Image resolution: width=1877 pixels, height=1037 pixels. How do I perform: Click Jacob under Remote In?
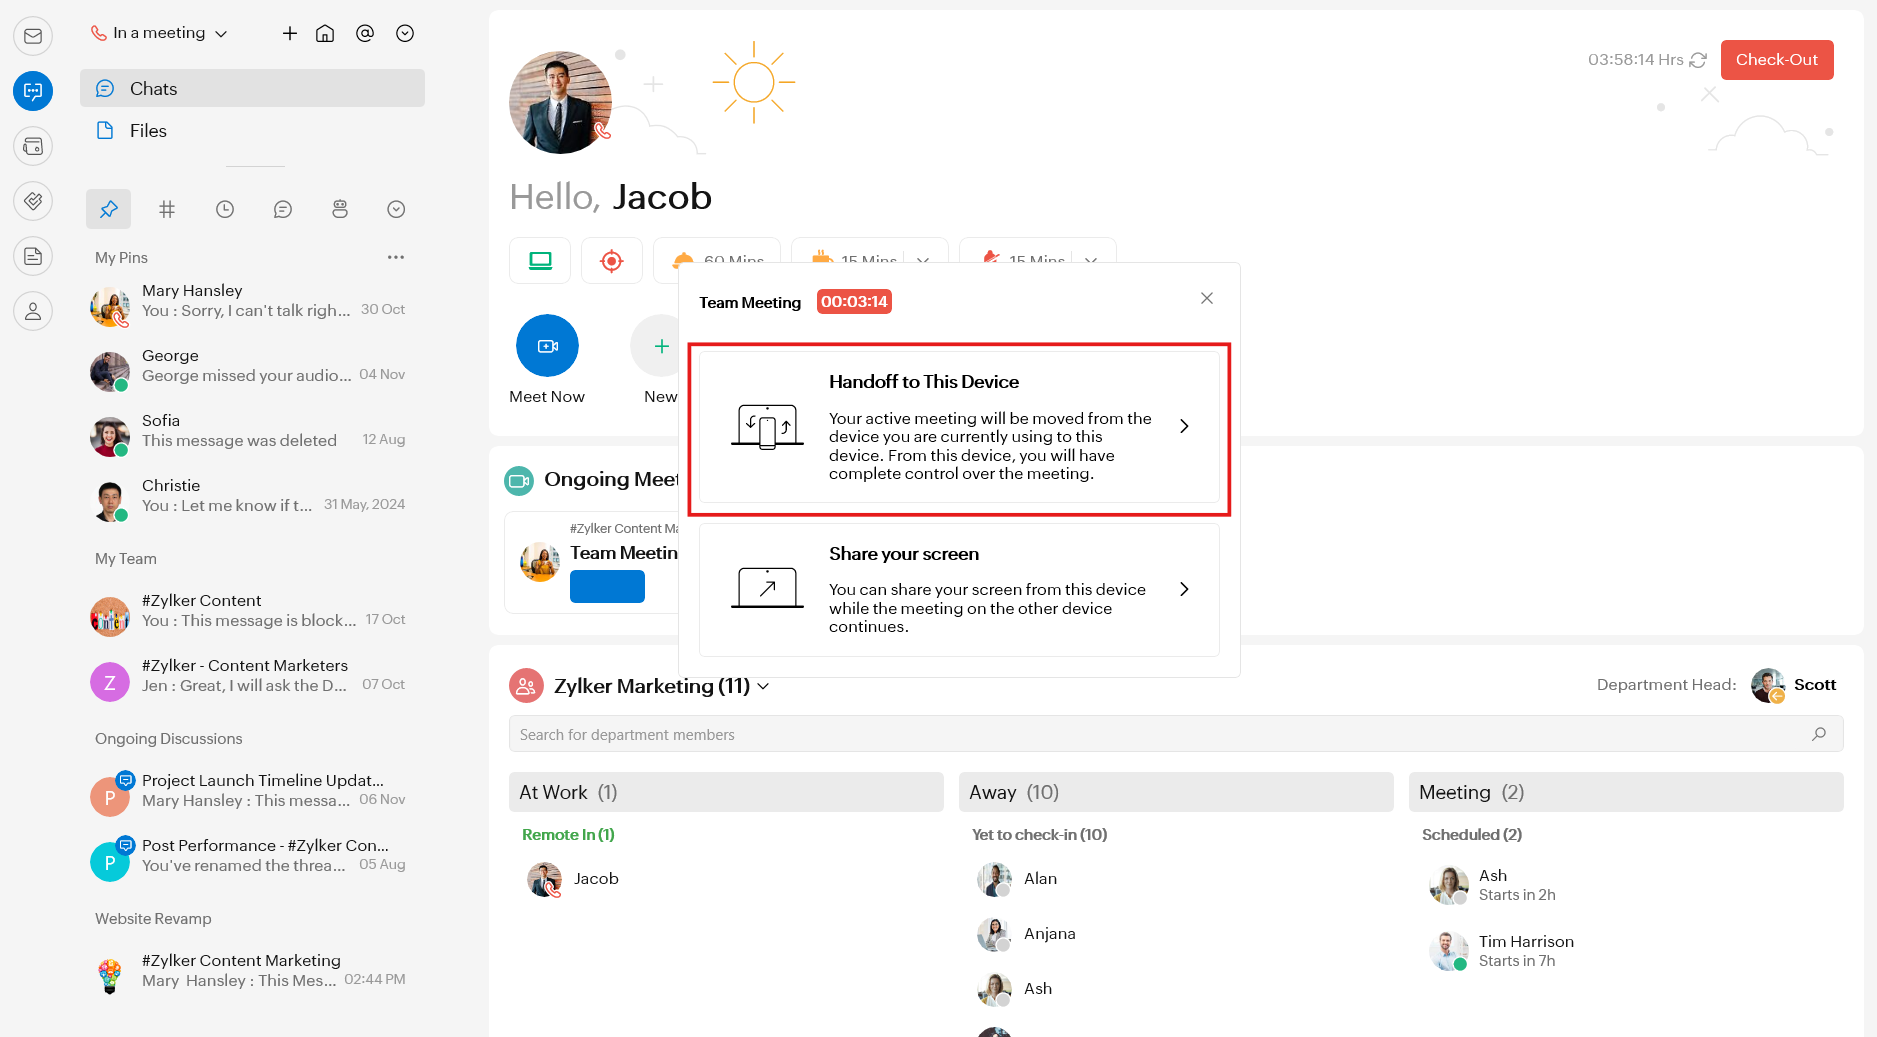[573, 879]
